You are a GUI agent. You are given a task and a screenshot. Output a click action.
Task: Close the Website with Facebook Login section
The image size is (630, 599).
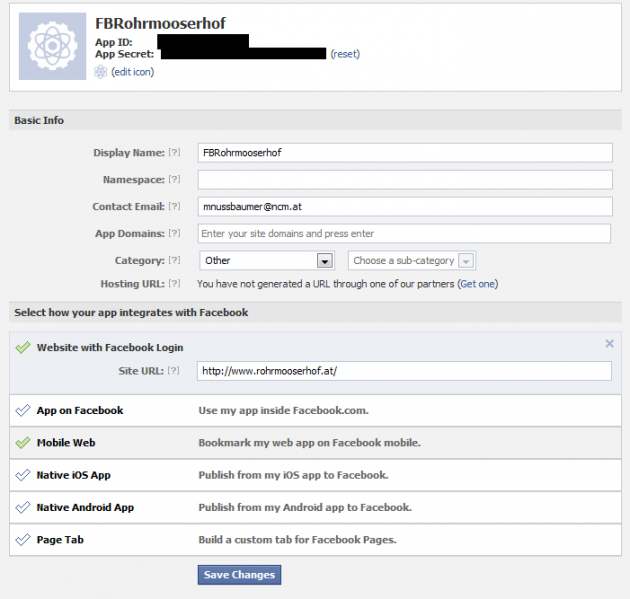point(610,344)
